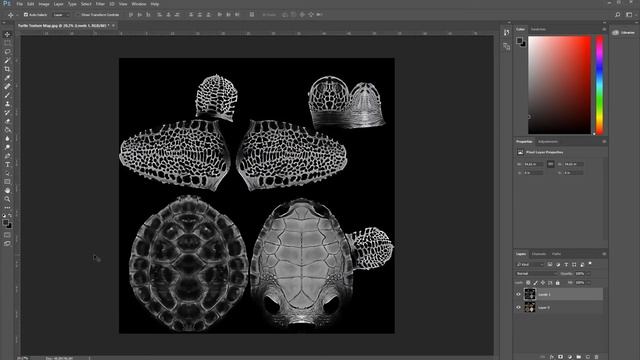The height and width of the screenshot is (360, 640).
Task: Open the layer filter Kind dropdown
Action: pyautogui.click(x=530, y=264)
